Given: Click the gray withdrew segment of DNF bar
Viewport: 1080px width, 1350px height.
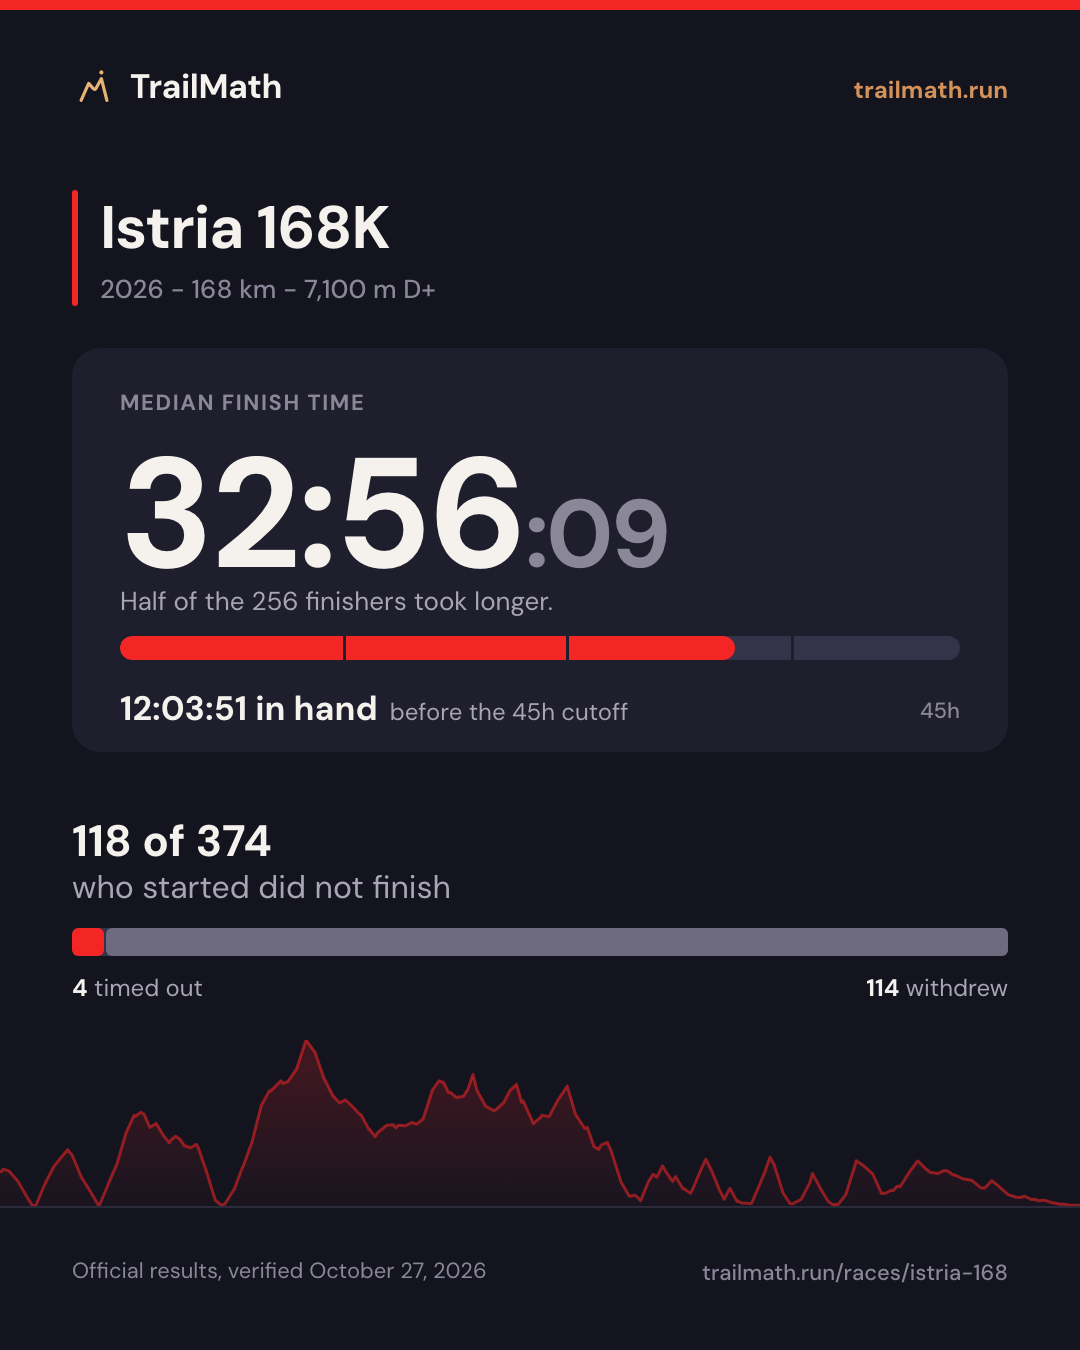Looking at the screenshot, I should click(557, 942).
